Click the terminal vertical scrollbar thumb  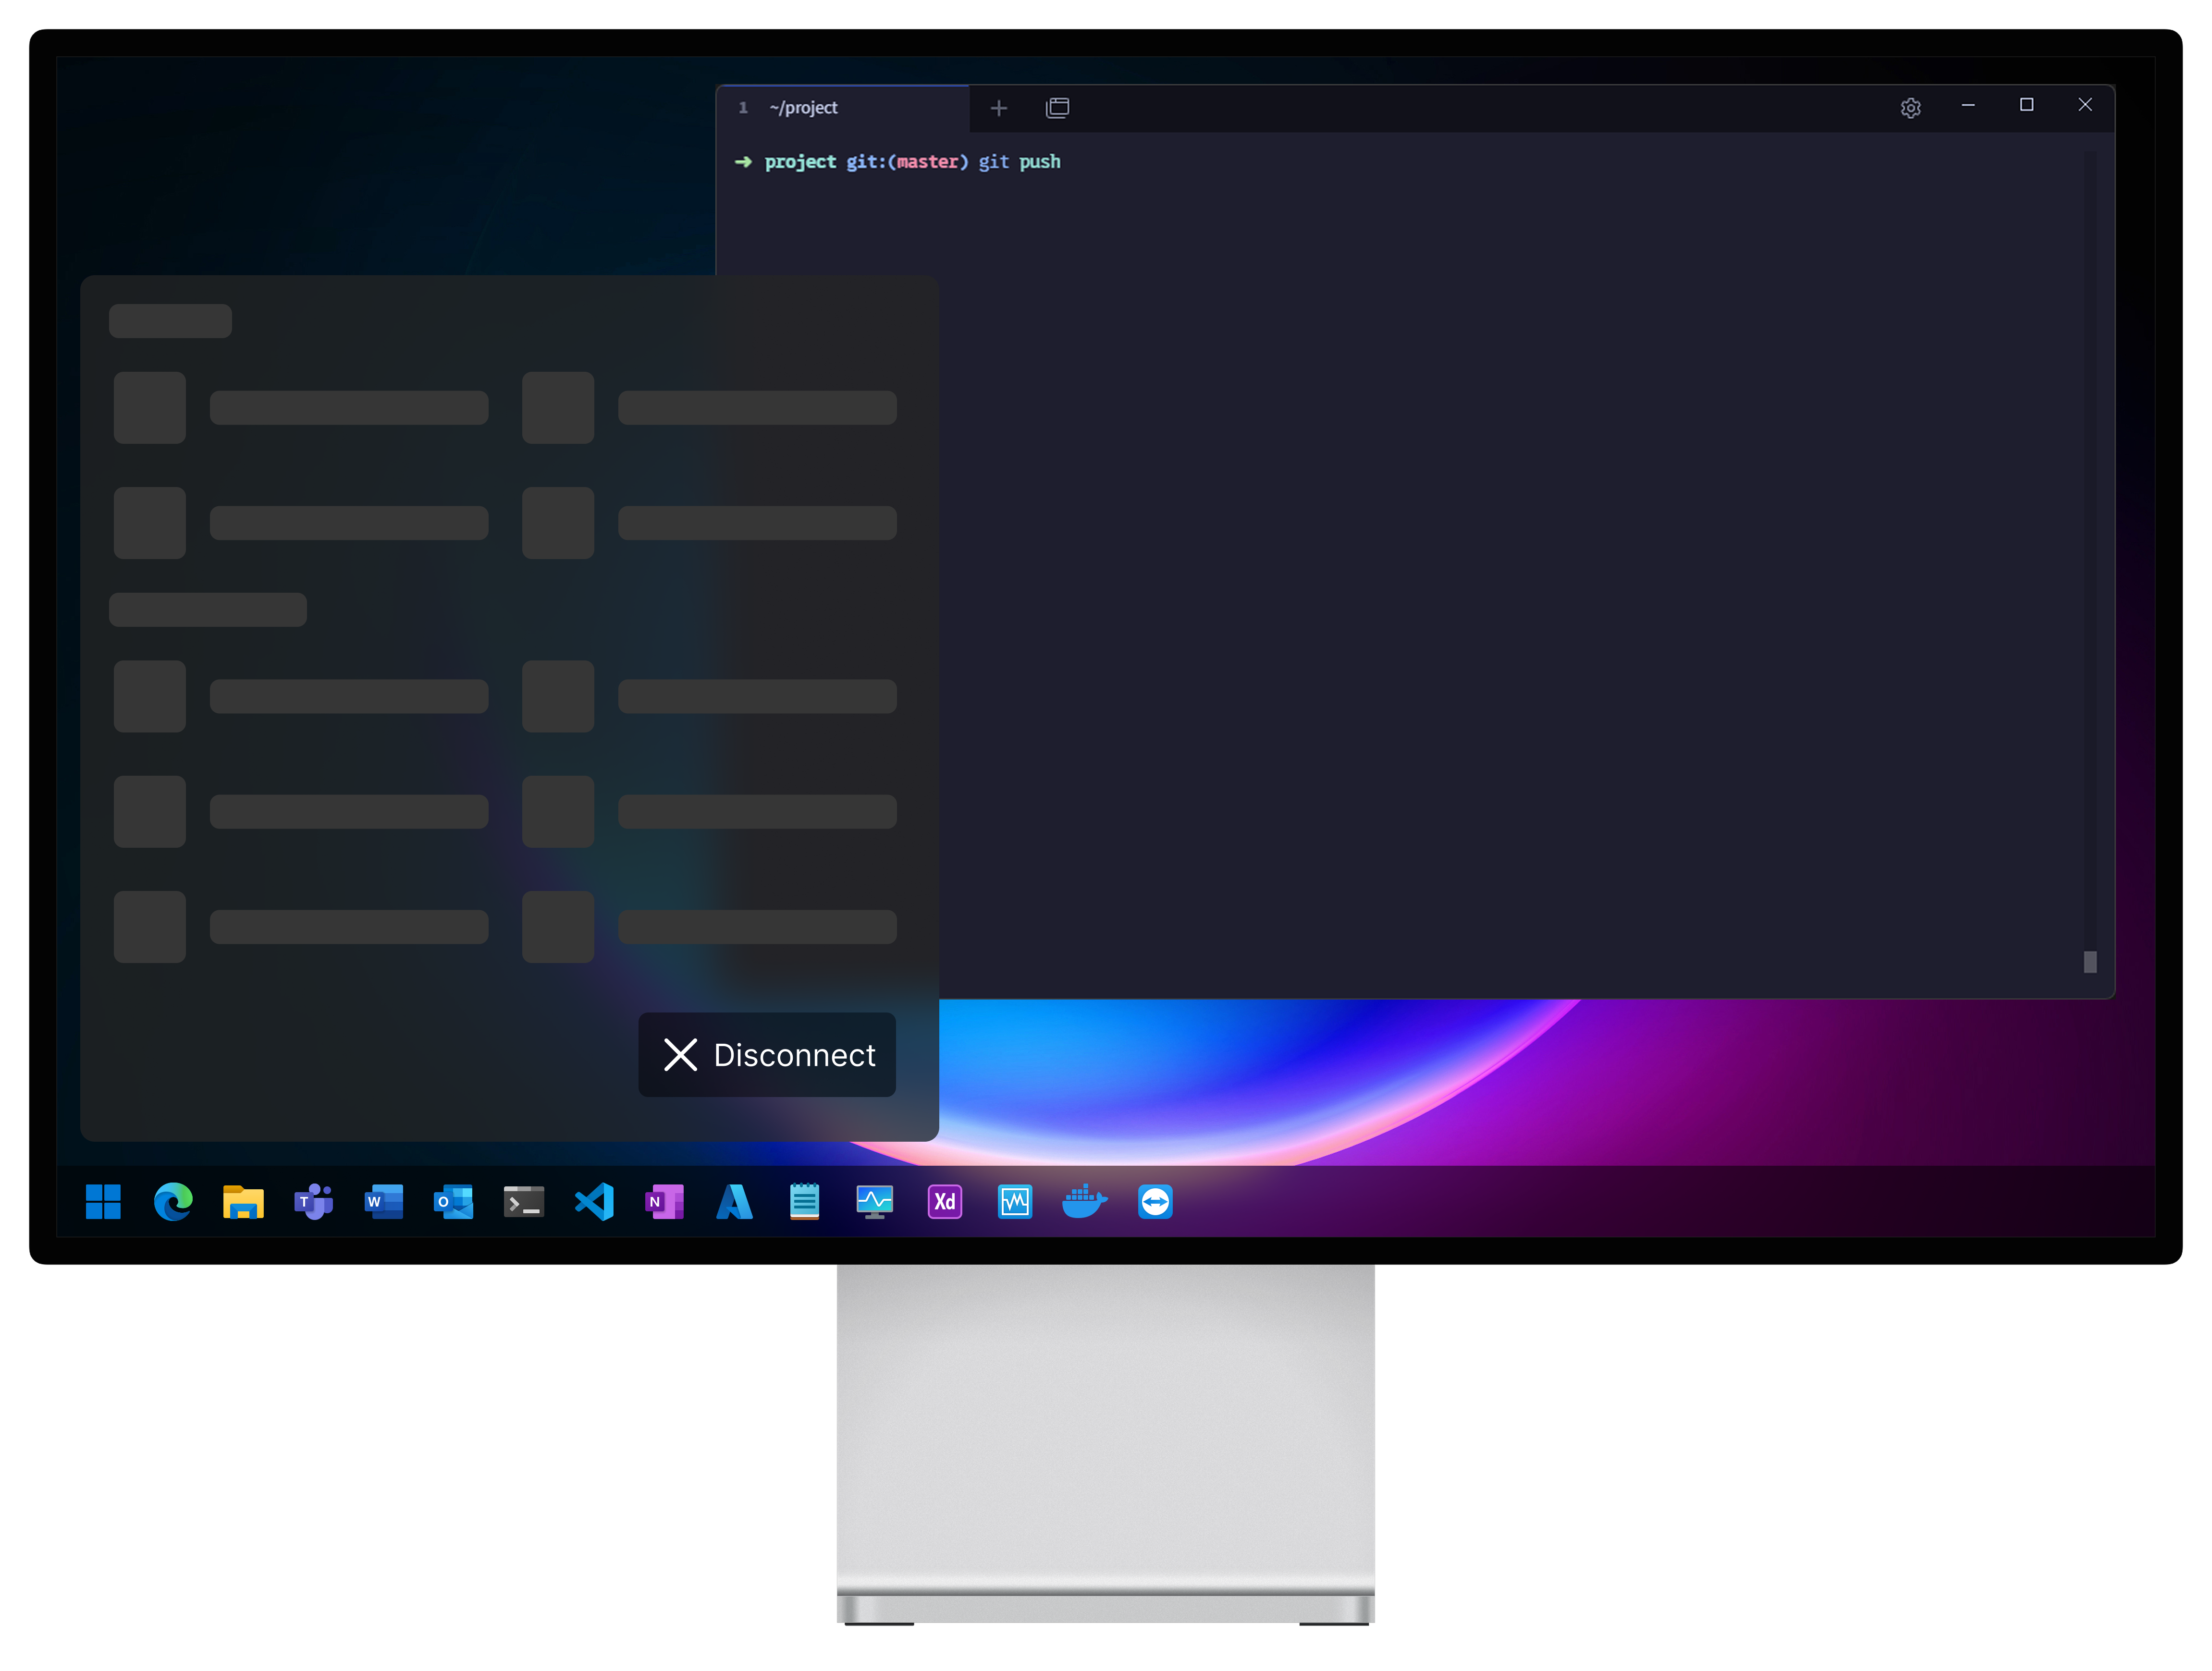coord(2089,961)
